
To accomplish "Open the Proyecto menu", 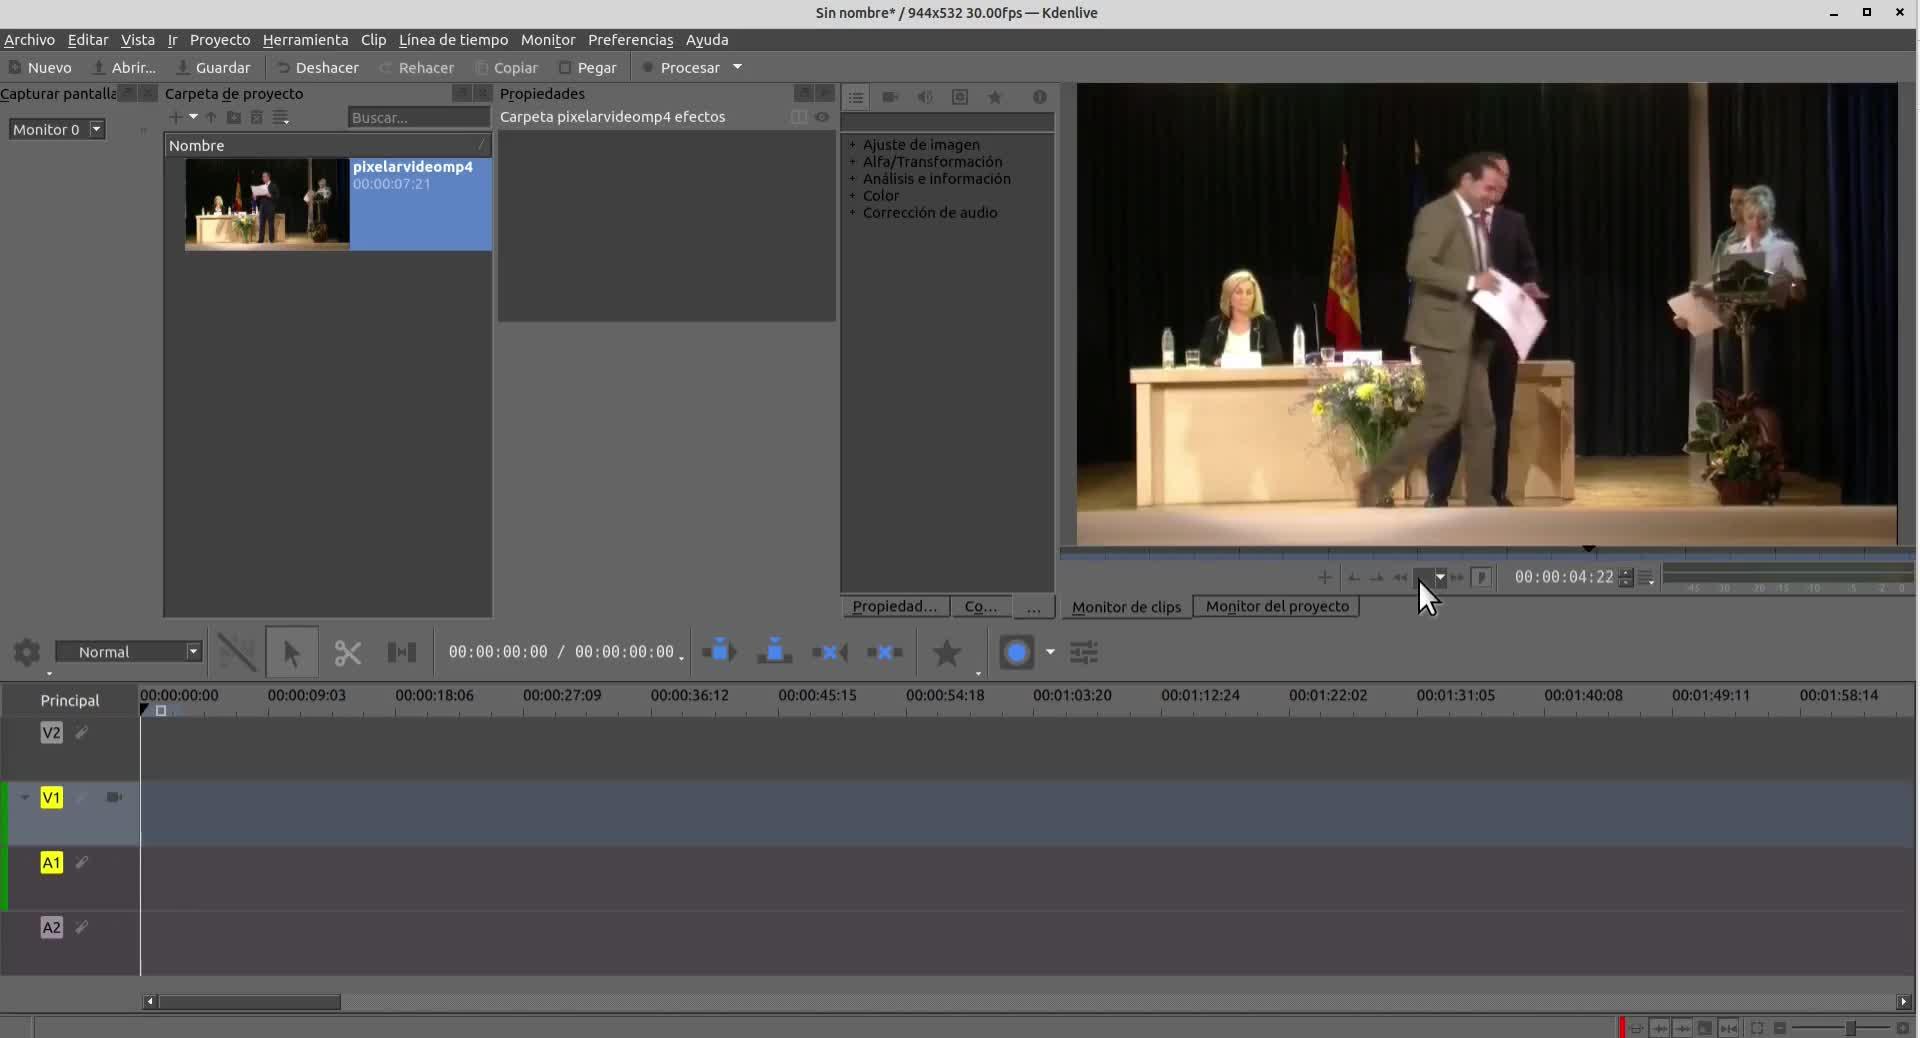I will (x=220, y=40).
